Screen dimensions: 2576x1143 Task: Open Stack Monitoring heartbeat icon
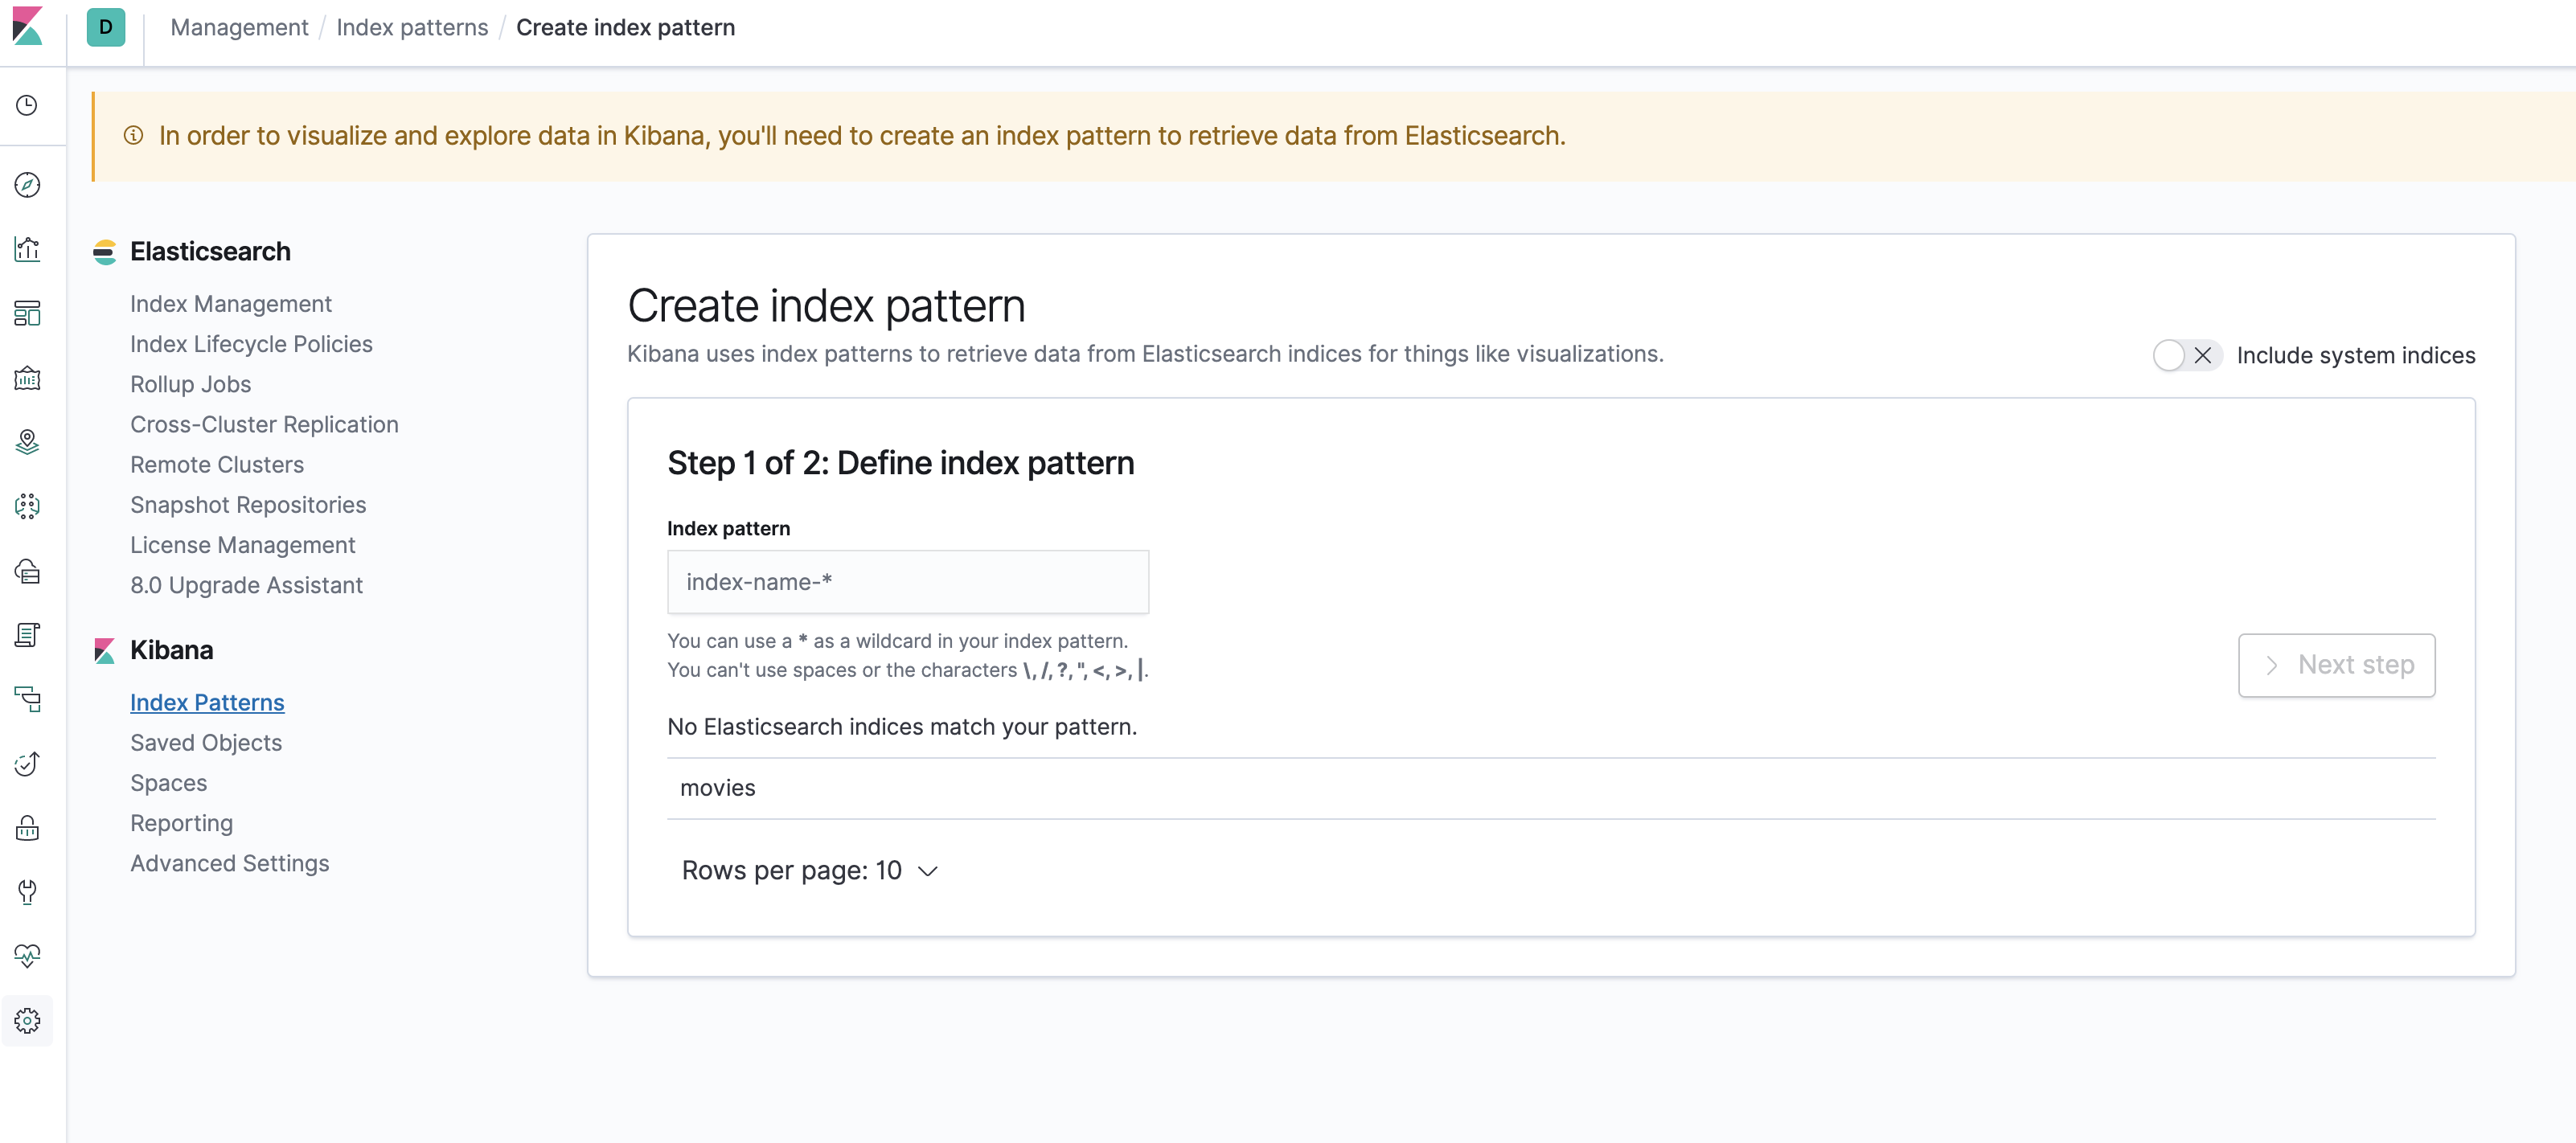[x=27, y=955]
